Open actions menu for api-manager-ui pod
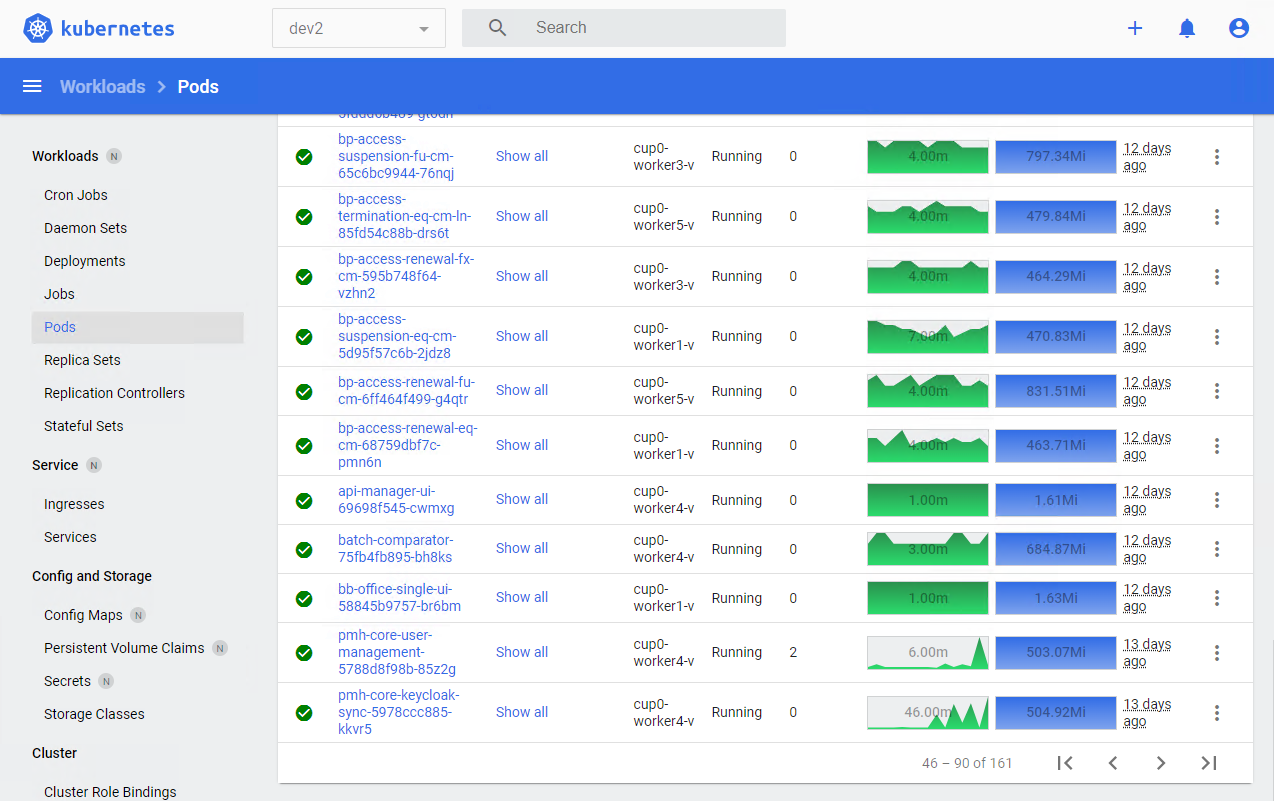The height and width of the screenshot is (801, 1274). pyautogui.click(x=1217, y=499)
